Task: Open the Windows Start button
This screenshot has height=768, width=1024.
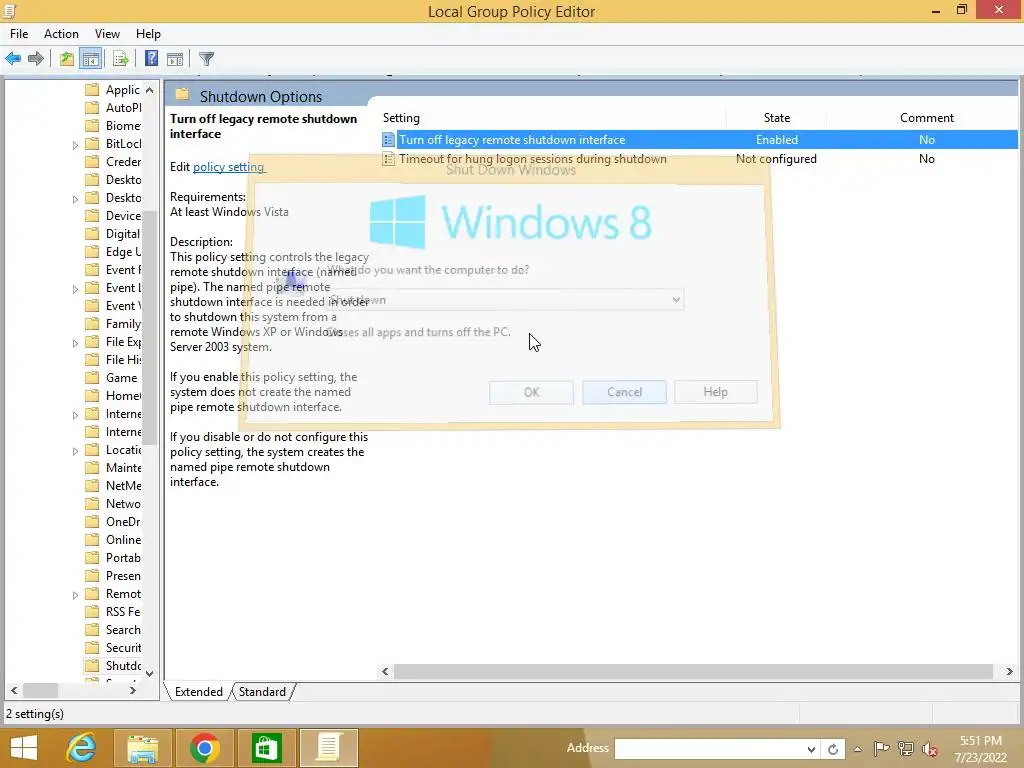Action: click(x=24, y=748)
